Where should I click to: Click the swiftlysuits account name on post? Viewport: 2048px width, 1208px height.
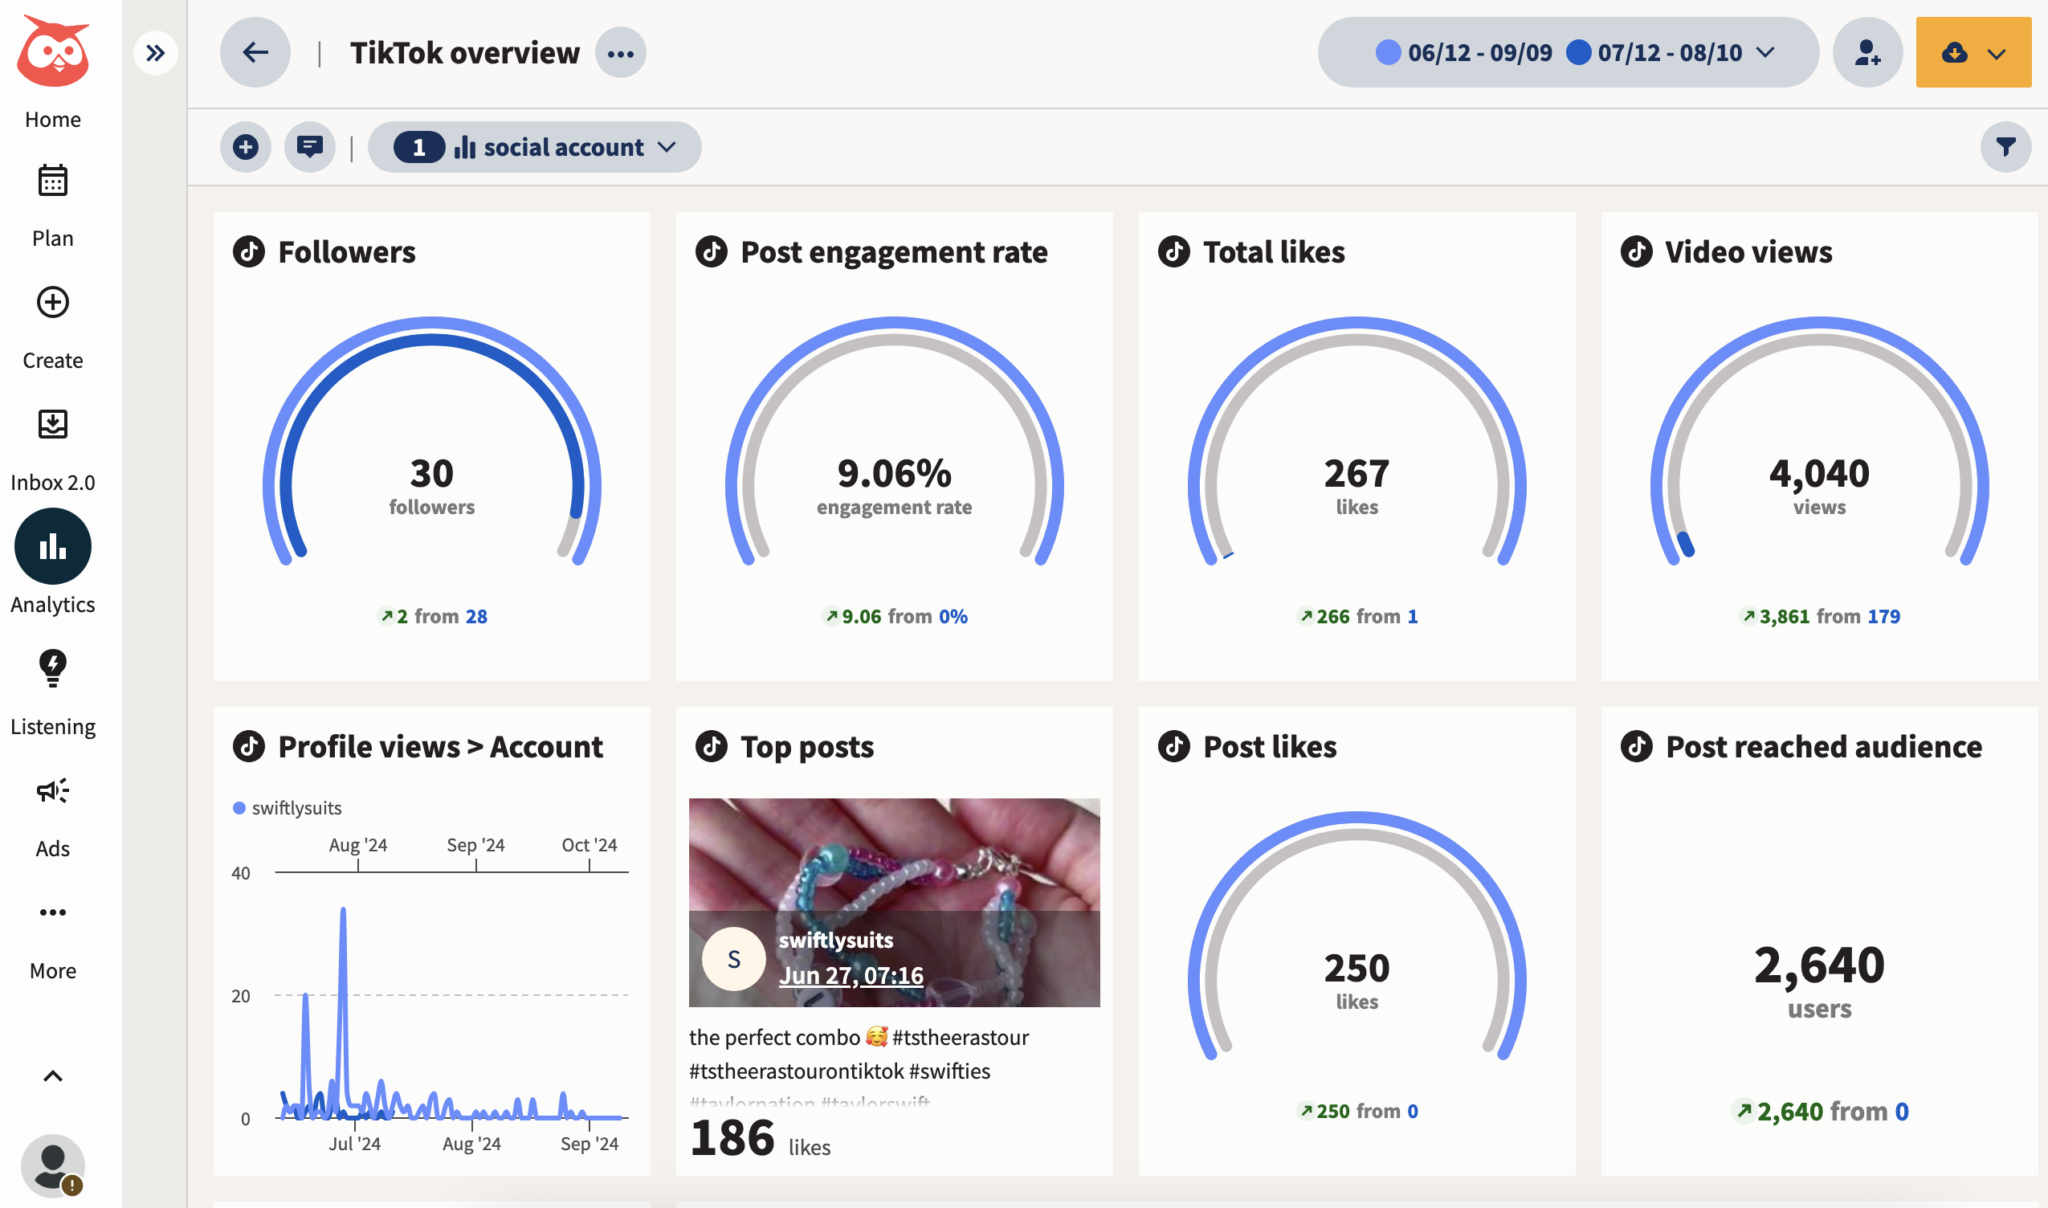pos(836,940)
